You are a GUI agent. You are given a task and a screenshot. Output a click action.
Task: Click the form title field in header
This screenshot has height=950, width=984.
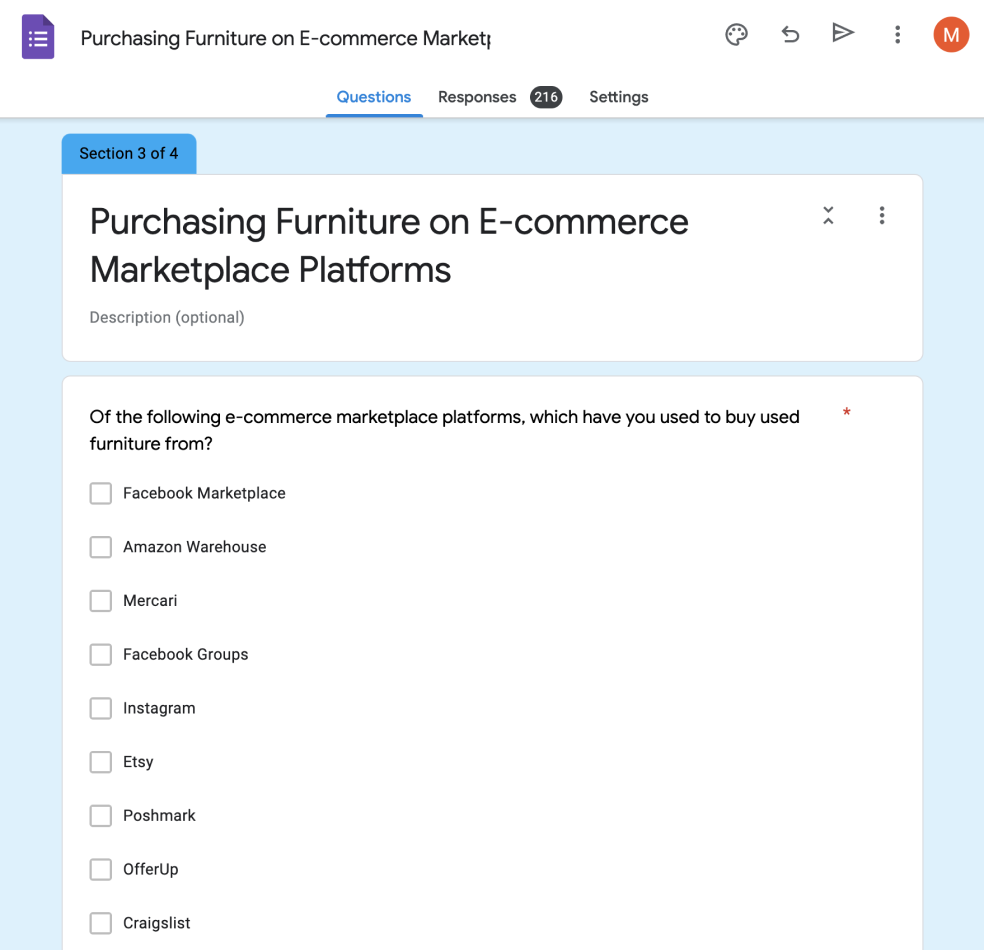(286, 38)
